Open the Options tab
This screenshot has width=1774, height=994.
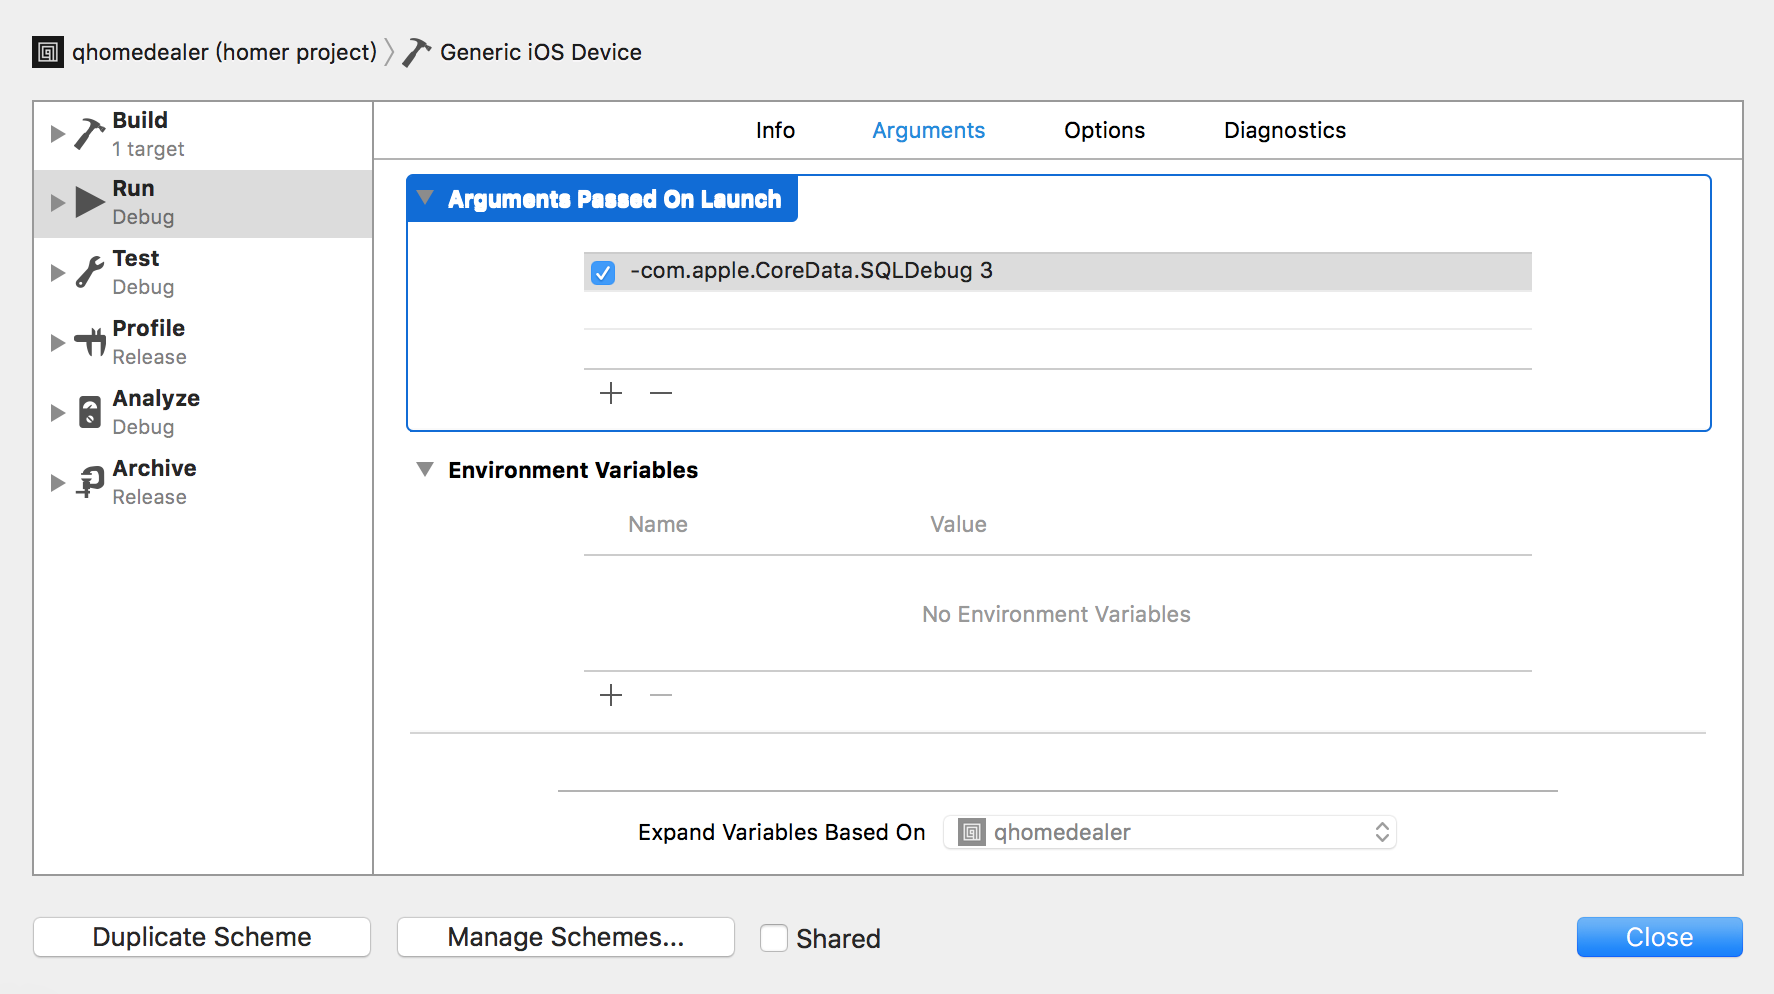click(1104, 130)
